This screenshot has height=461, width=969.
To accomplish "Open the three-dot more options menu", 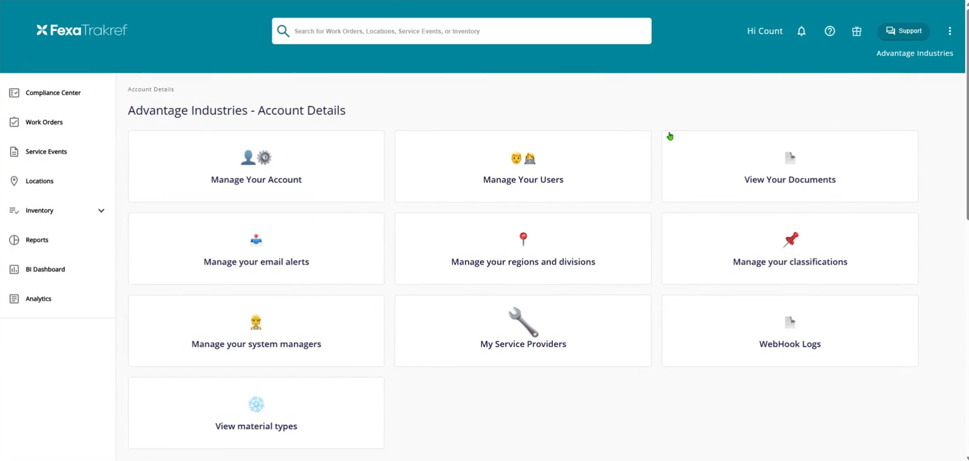I will tap(950, 31).
